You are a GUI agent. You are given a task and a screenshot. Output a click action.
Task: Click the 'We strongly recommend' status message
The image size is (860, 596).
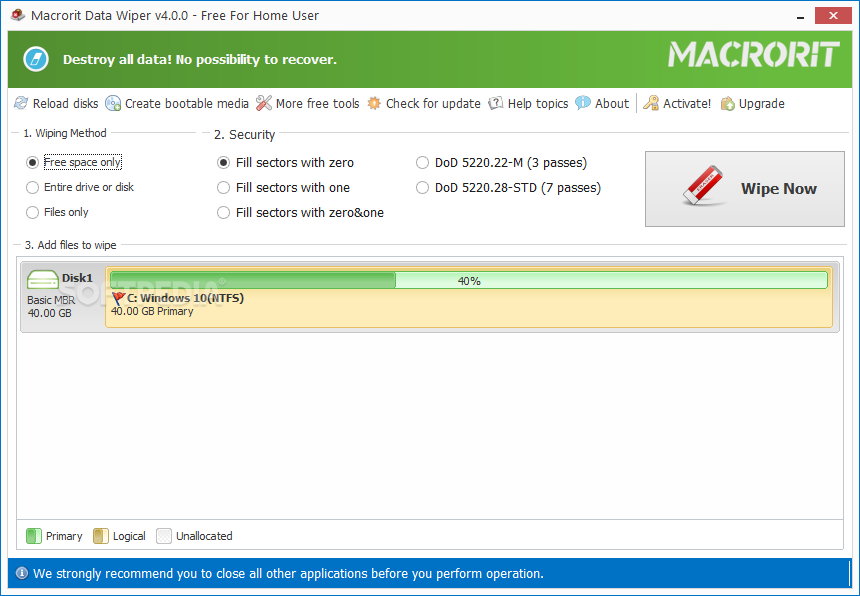pyautogui.click(x=288, y=574)
